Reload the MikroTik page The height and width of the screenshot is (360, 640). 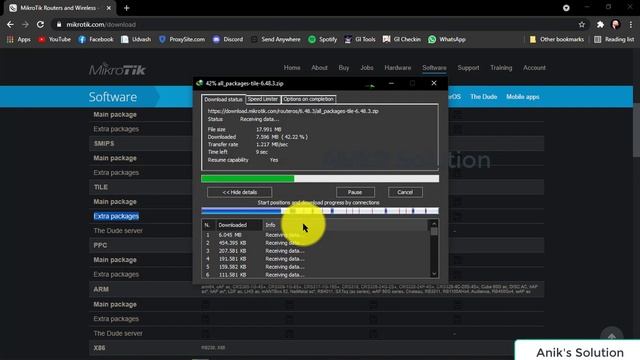click(x=40, y=24)
